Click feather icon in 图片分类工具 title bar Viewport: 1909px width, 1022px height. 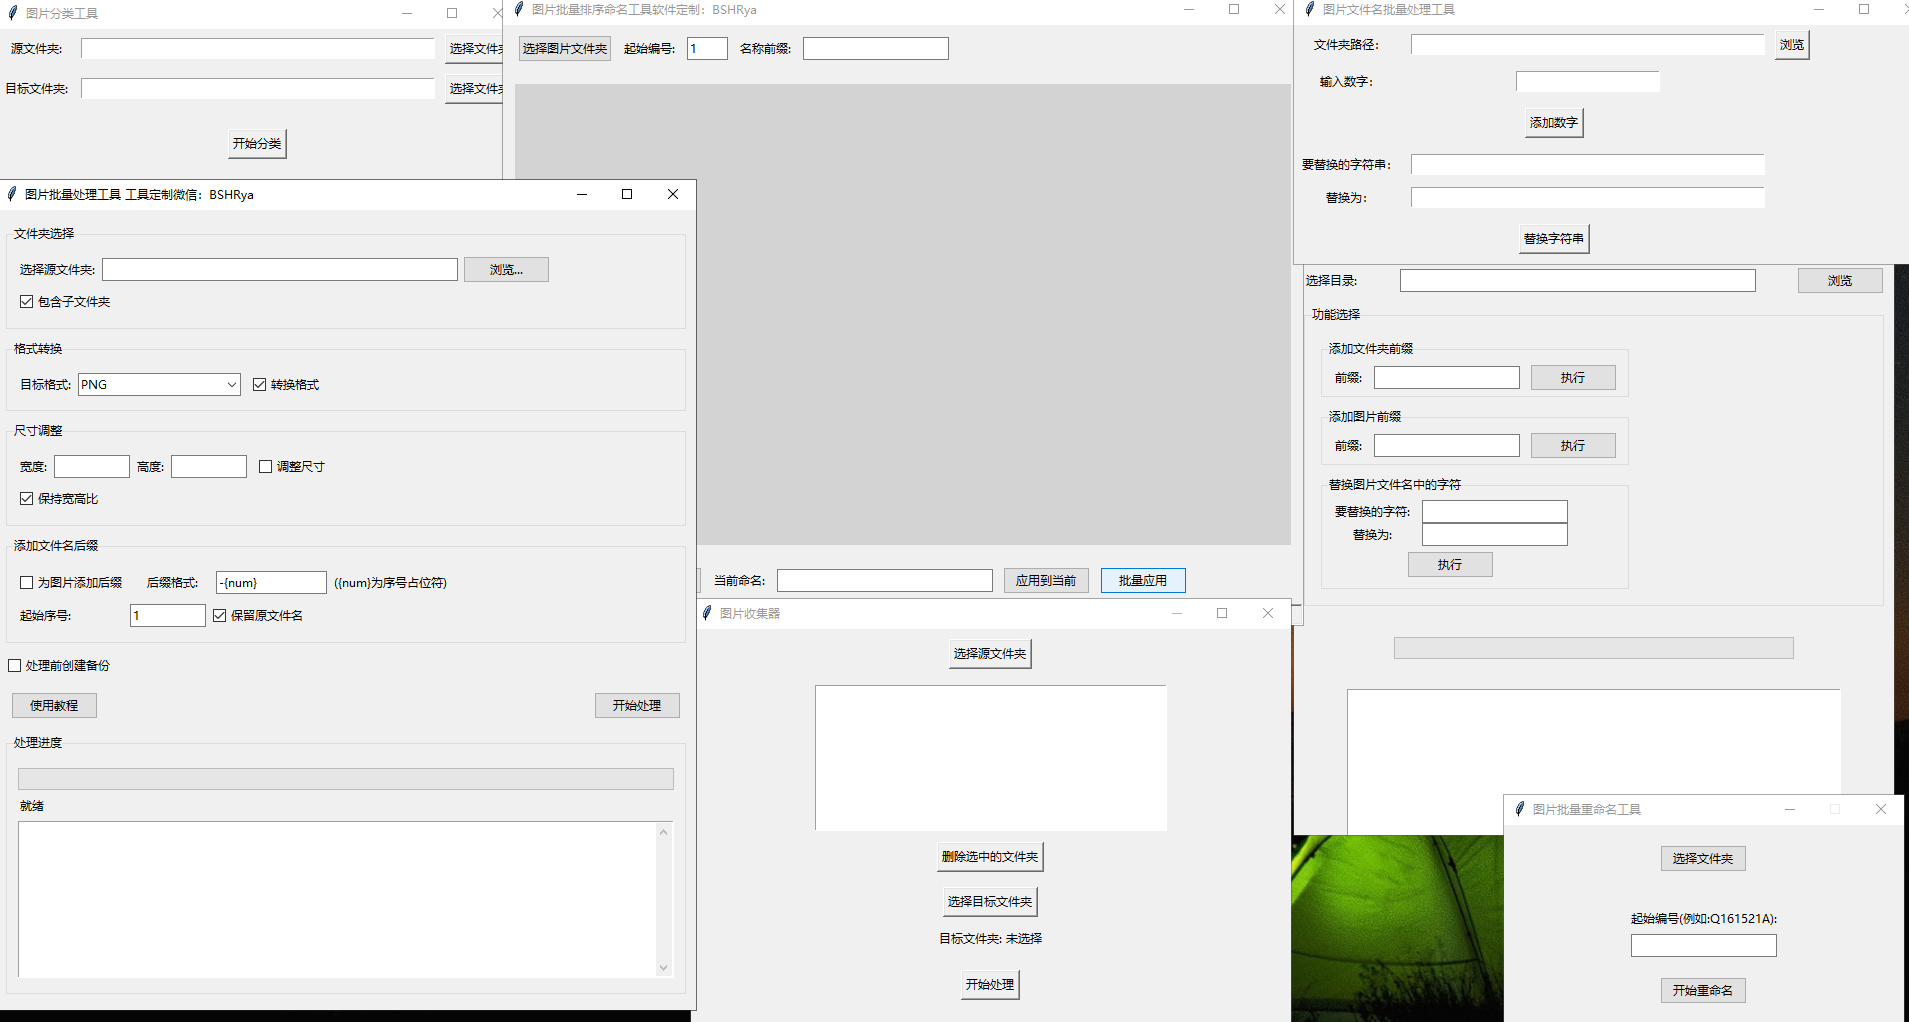[x=13, y=13]
